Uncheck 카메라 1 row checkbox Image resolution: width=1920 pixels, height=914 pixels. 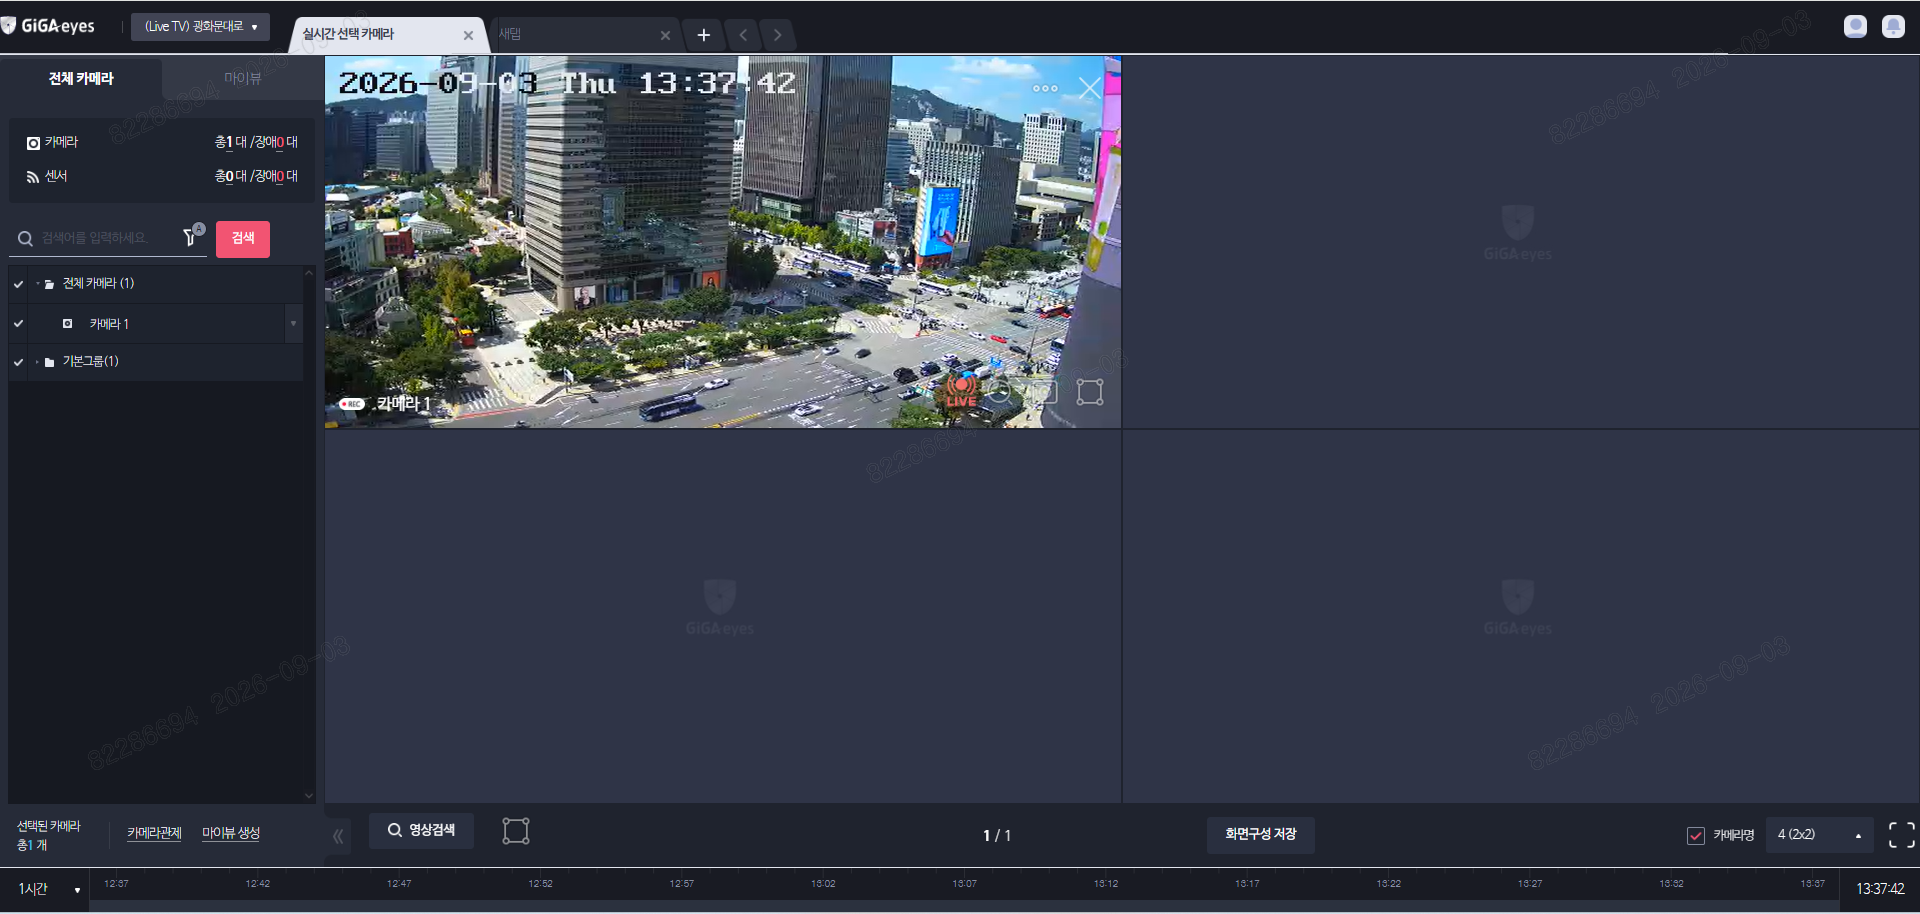18,323
